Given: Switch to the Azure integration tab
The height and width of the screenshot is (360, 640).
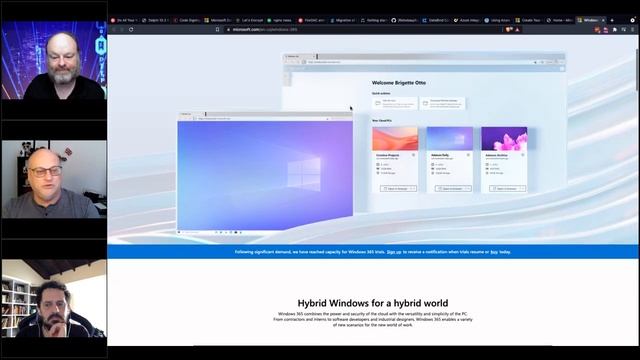Looking at the screenshot, I should tap(467, 20).
